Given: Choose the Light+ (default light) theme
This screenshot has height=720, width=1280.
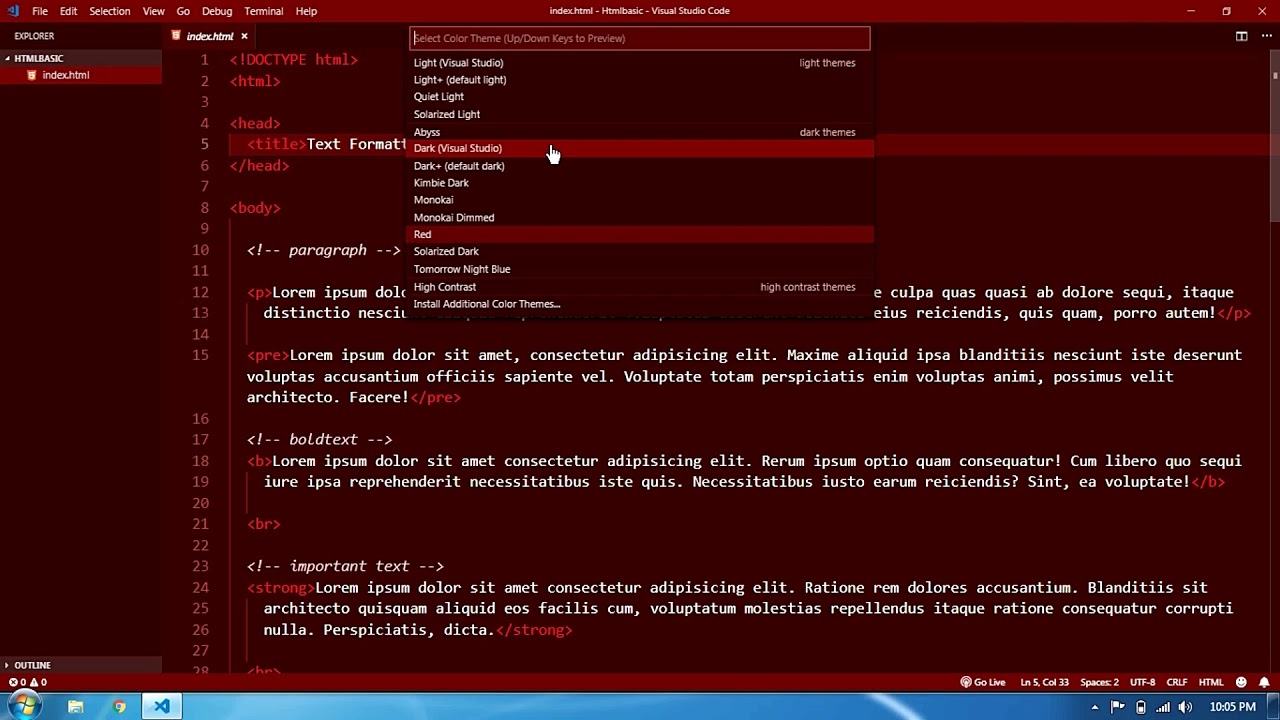Looking at the screenshot, I should (x=641, y=80).
